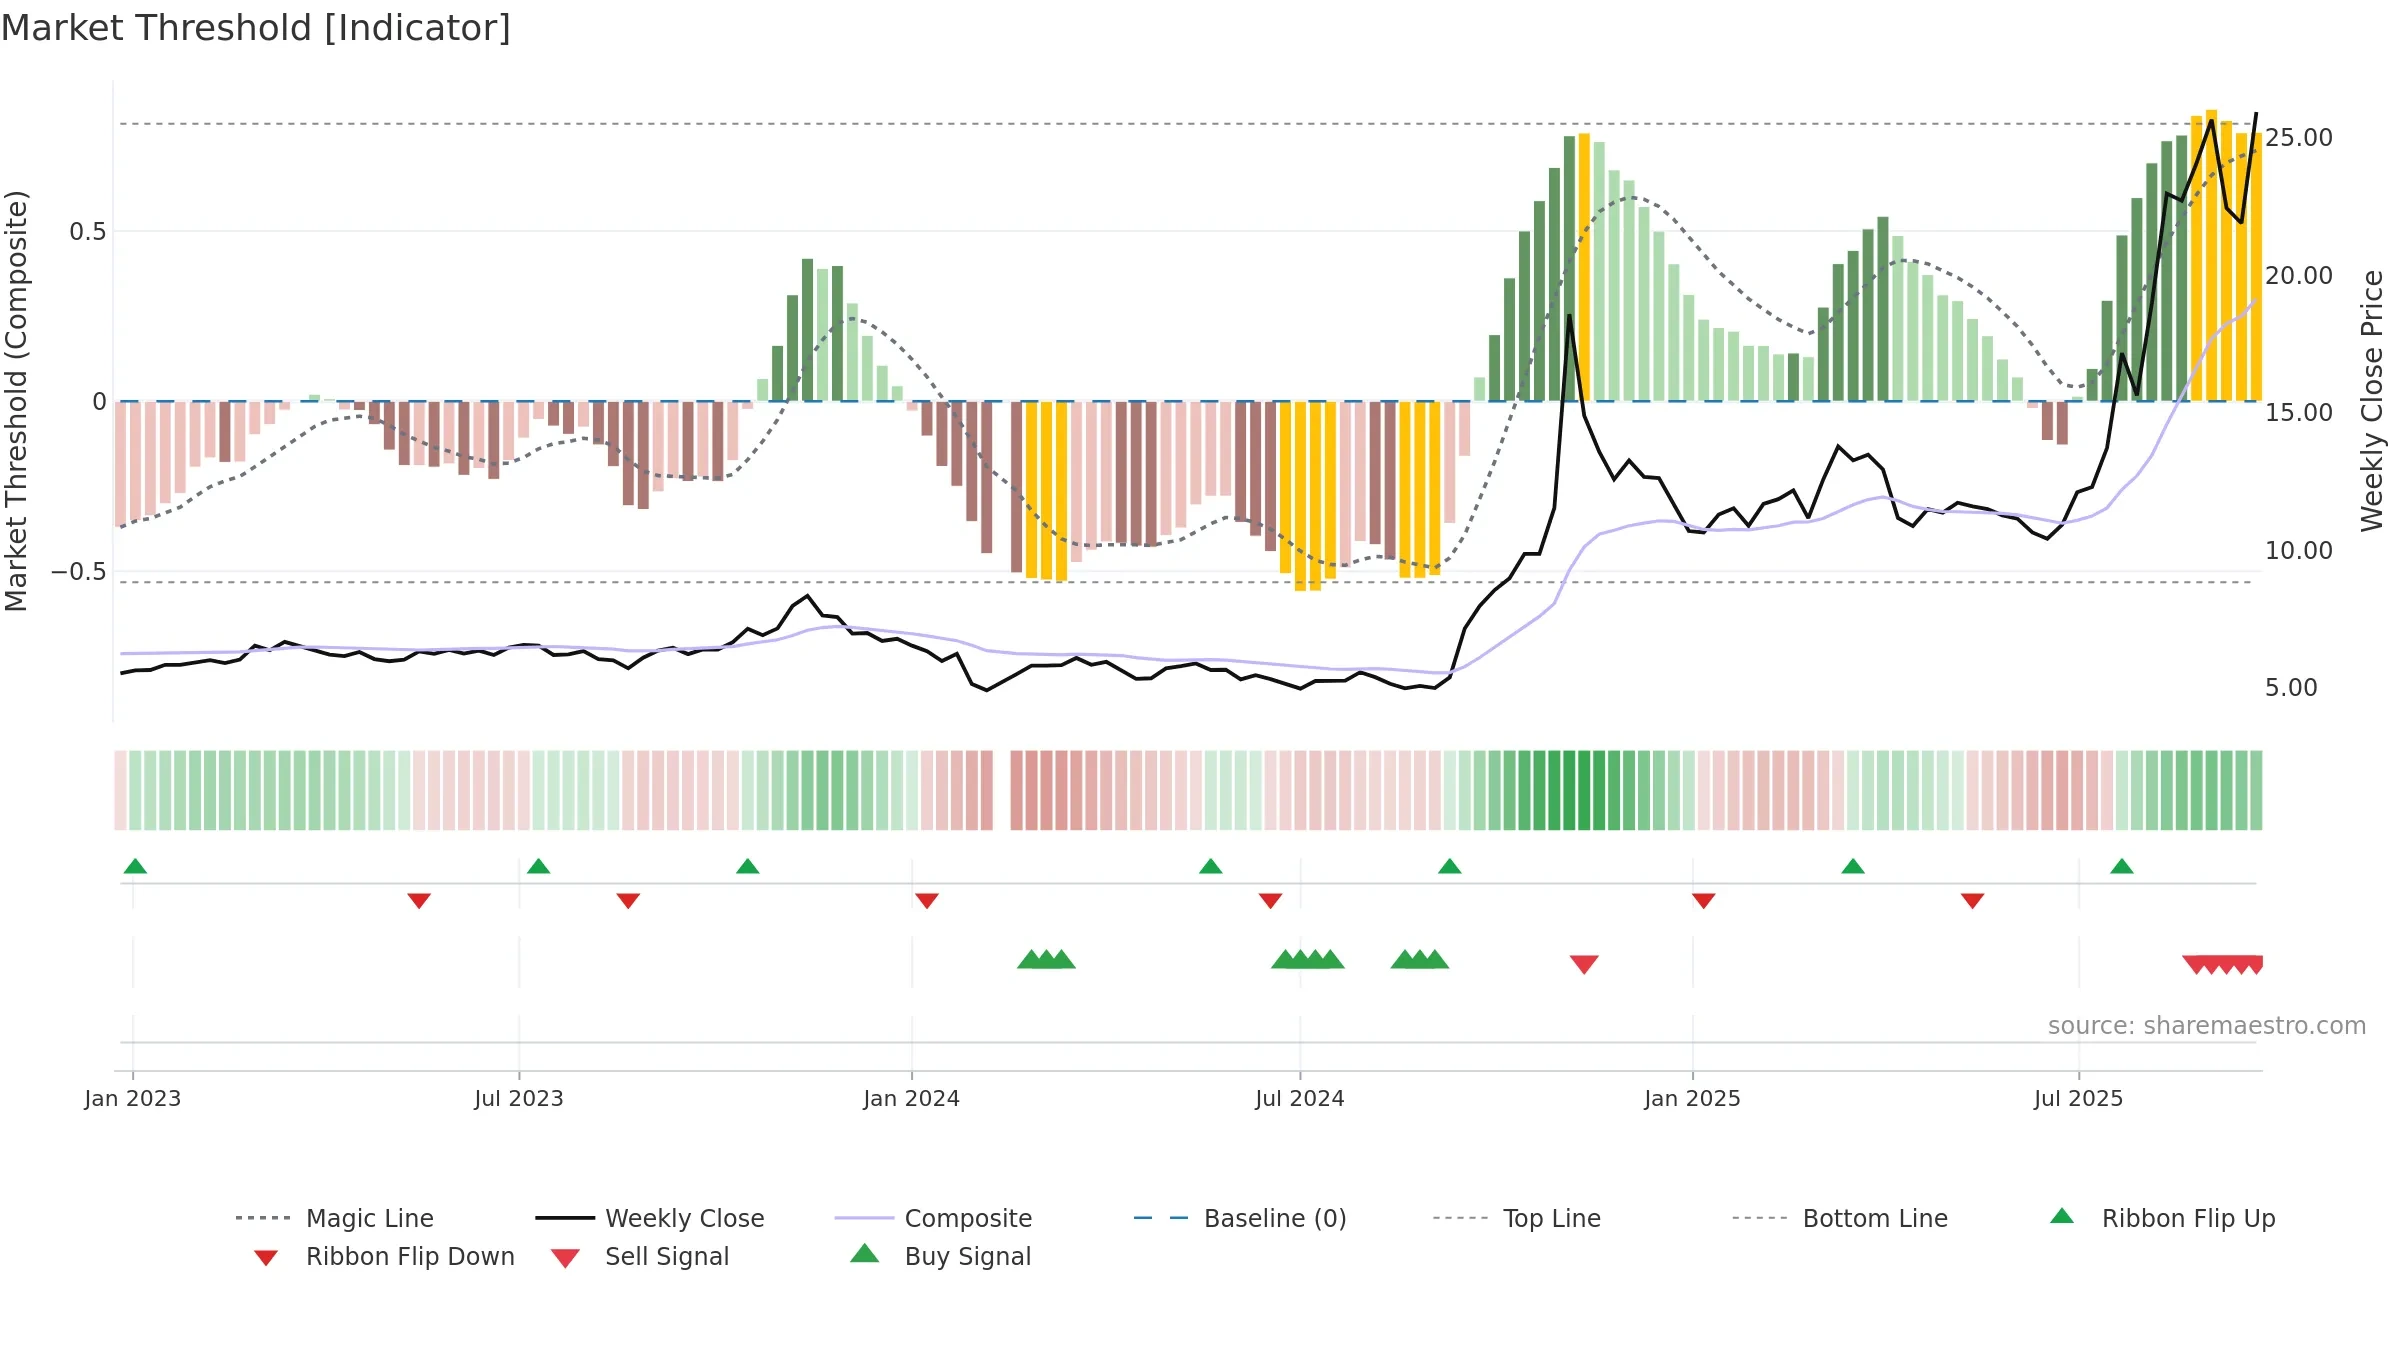Click the 0.5 composite axis label
2400x1350 pixels.
[88, 231]
